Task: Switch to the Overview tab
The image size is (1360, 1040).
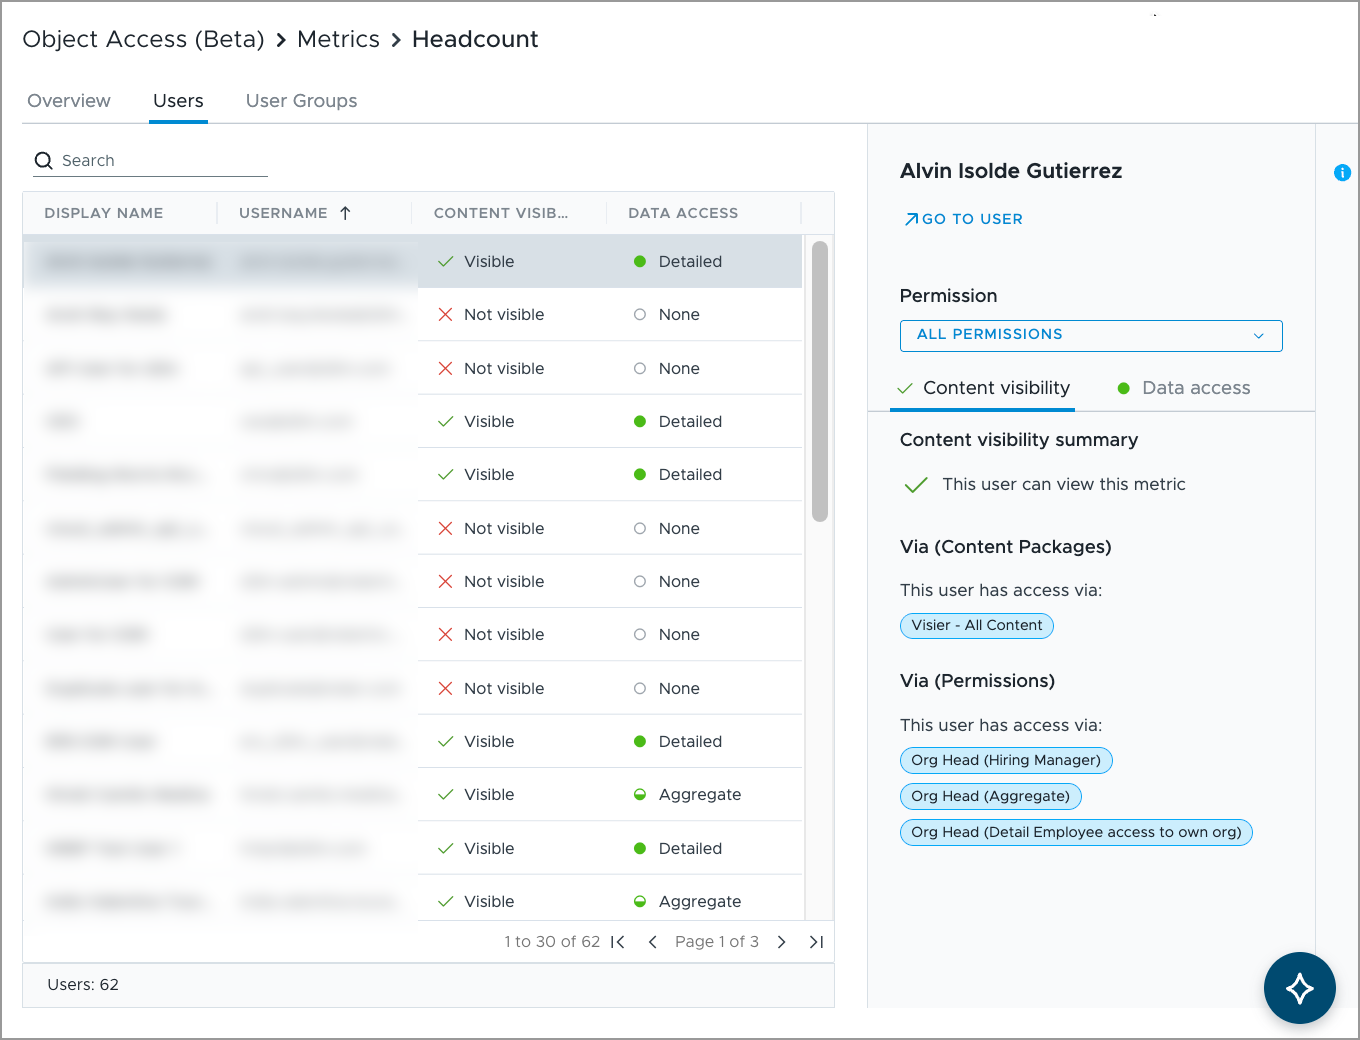Action: tap(69, 101)
